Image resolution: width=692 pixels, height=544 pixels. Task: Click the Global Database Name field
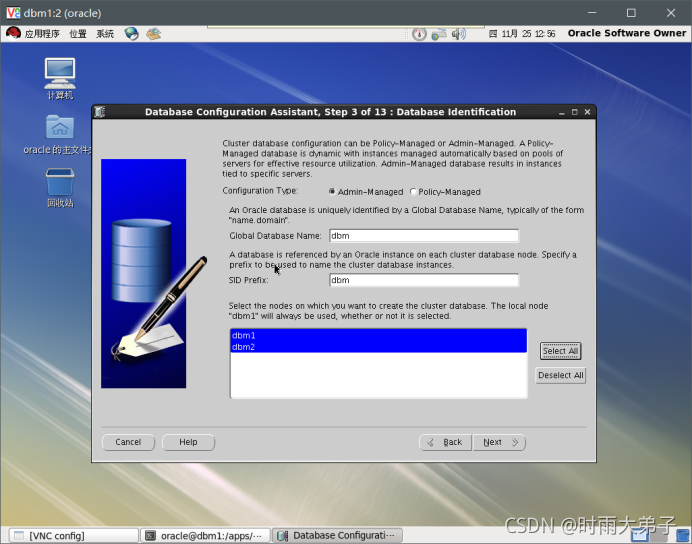pyautogui.click(x=424, y=236)
